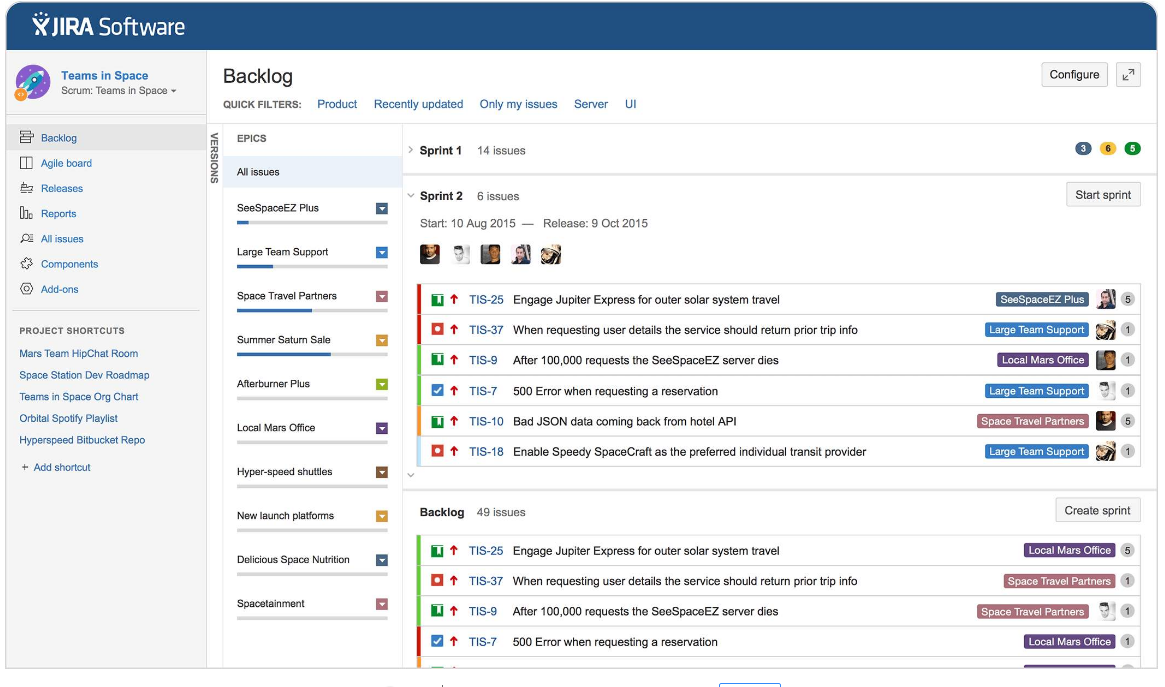The image size is (1165, 687).
Task: Open Hyperspeed Bitbucket Repo shortcut
Action: click(82, 440)
